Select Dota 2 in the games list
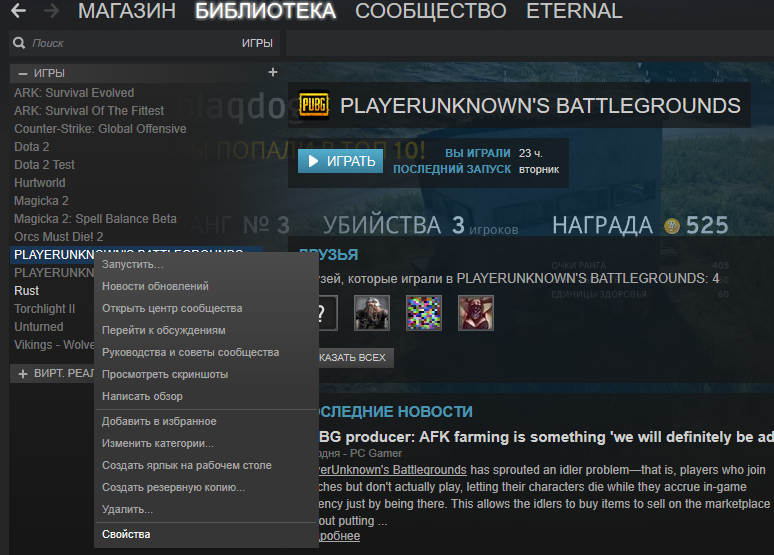The image size is (774, 555). (x=32, y=147)
